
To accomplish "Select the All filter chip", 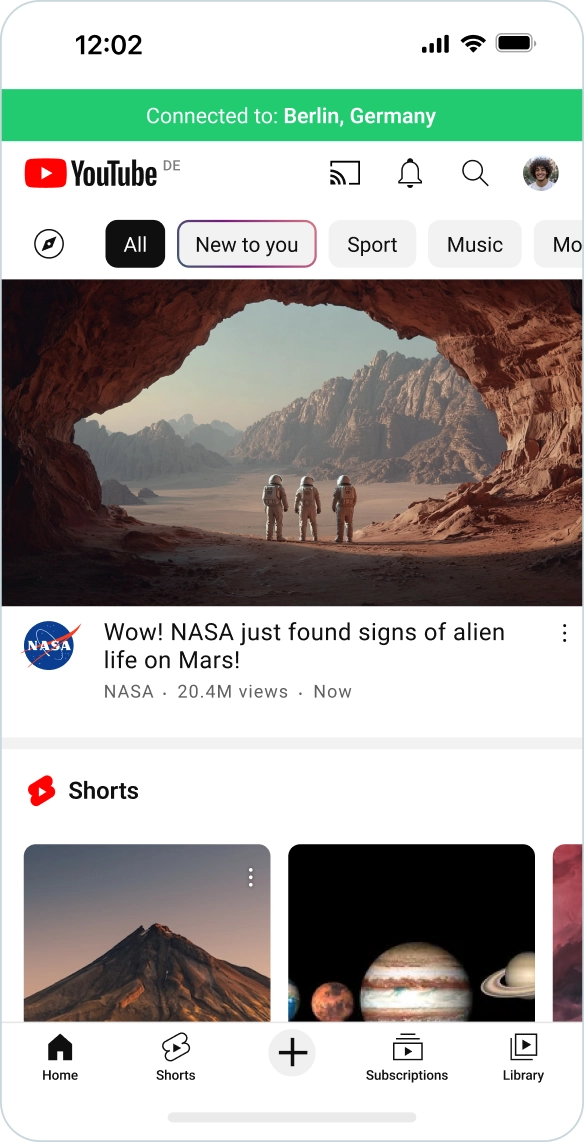I will pyautogui.click(x=135, y=244).
